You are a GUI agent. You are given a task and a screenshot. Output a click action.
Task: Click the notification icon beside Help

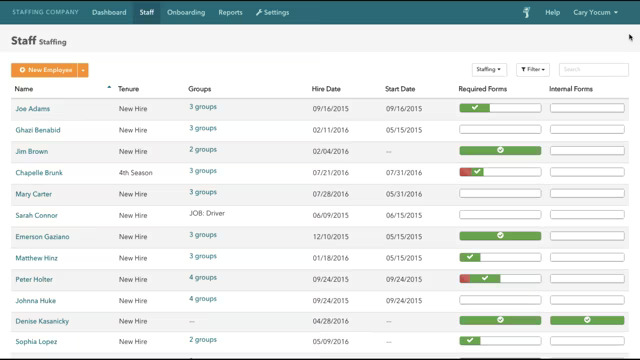(x=527, y=12)
